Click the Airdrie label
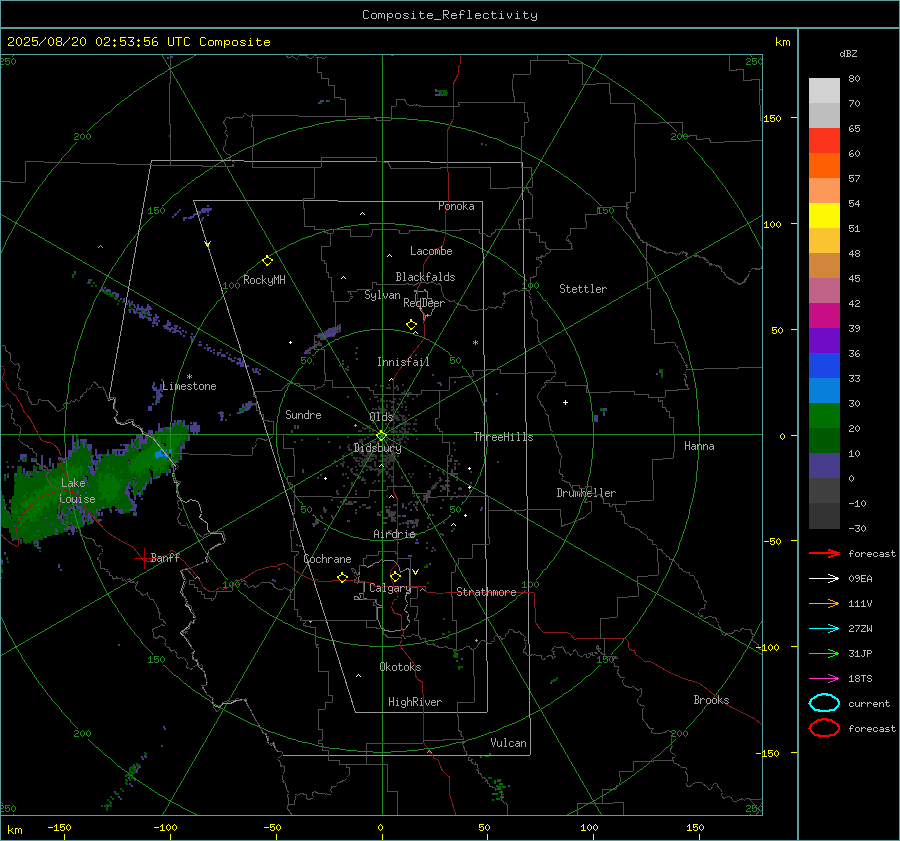Viewport: 900px width, 841px height. pyautogui.click(x=394, y=534)
